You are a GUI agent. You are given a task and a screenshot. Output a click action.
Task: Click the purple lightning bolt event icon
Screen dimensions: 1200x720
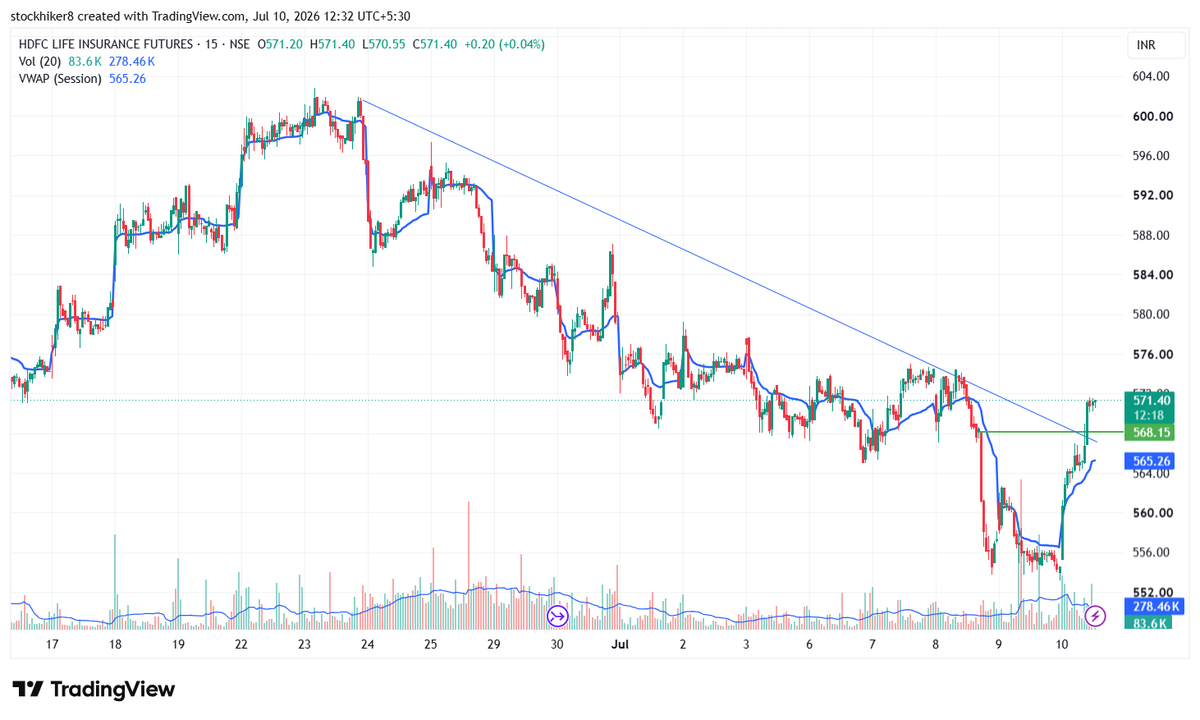(x=1096, y=616)
